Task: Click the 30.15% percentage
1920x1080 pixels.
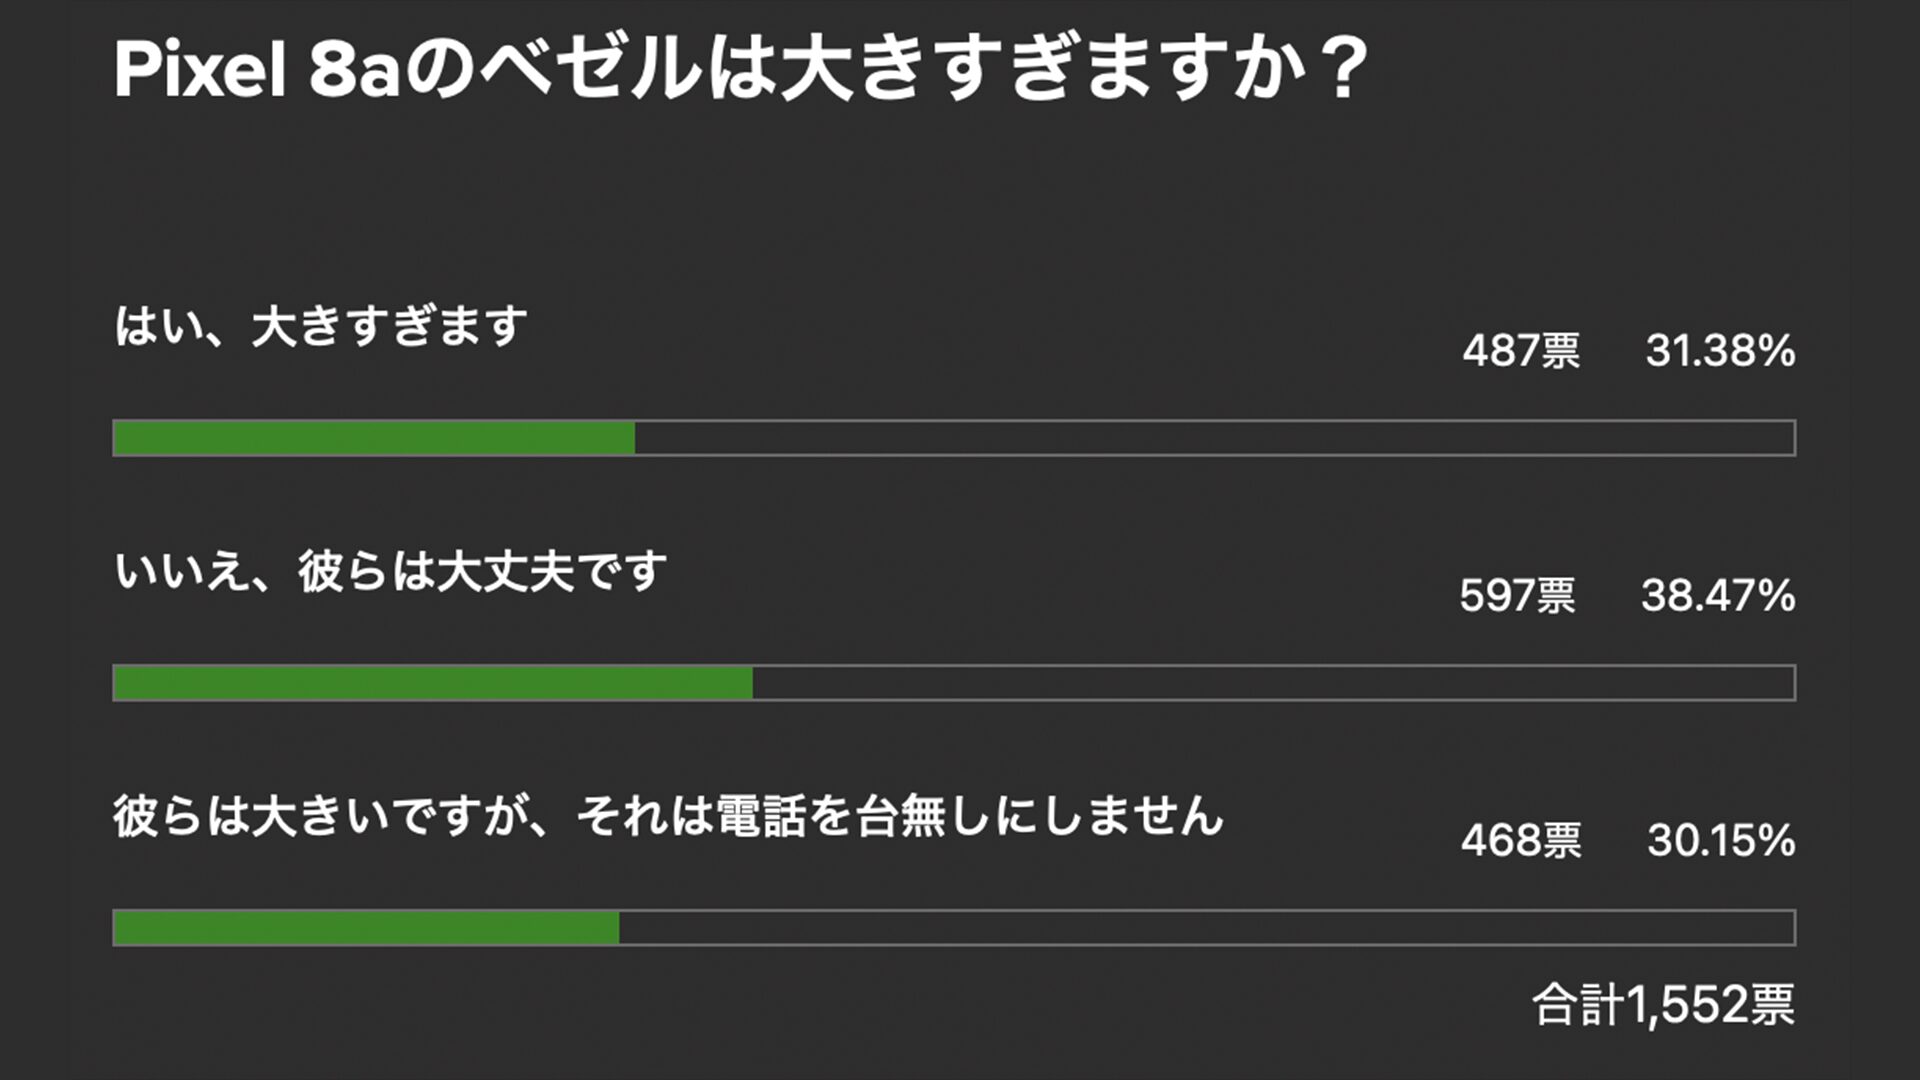Action: point(1721,841)
